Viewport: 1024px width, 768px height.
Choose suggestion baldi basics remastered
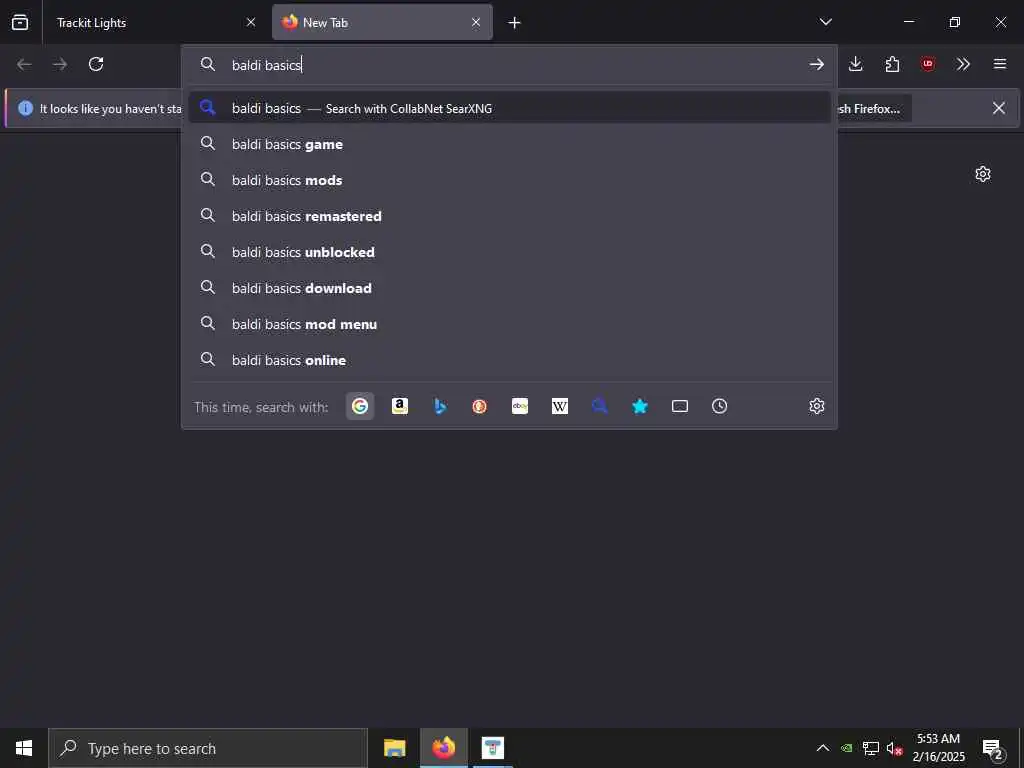coord(509,216)
